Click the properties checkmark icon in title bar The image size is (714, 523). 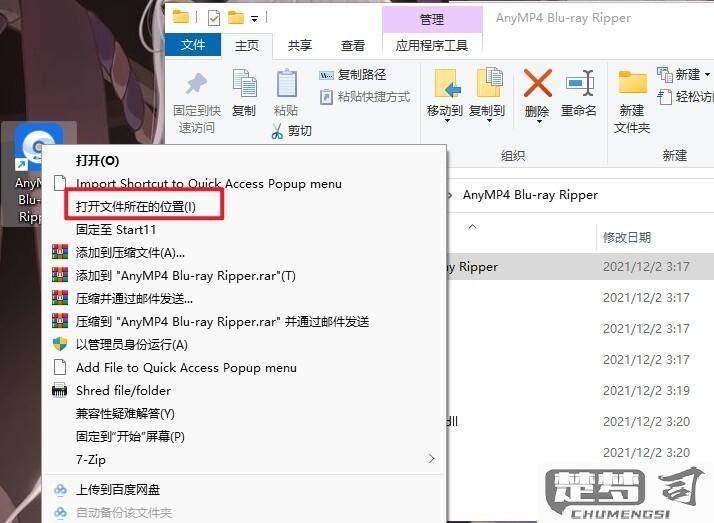[x=214, y=18]
